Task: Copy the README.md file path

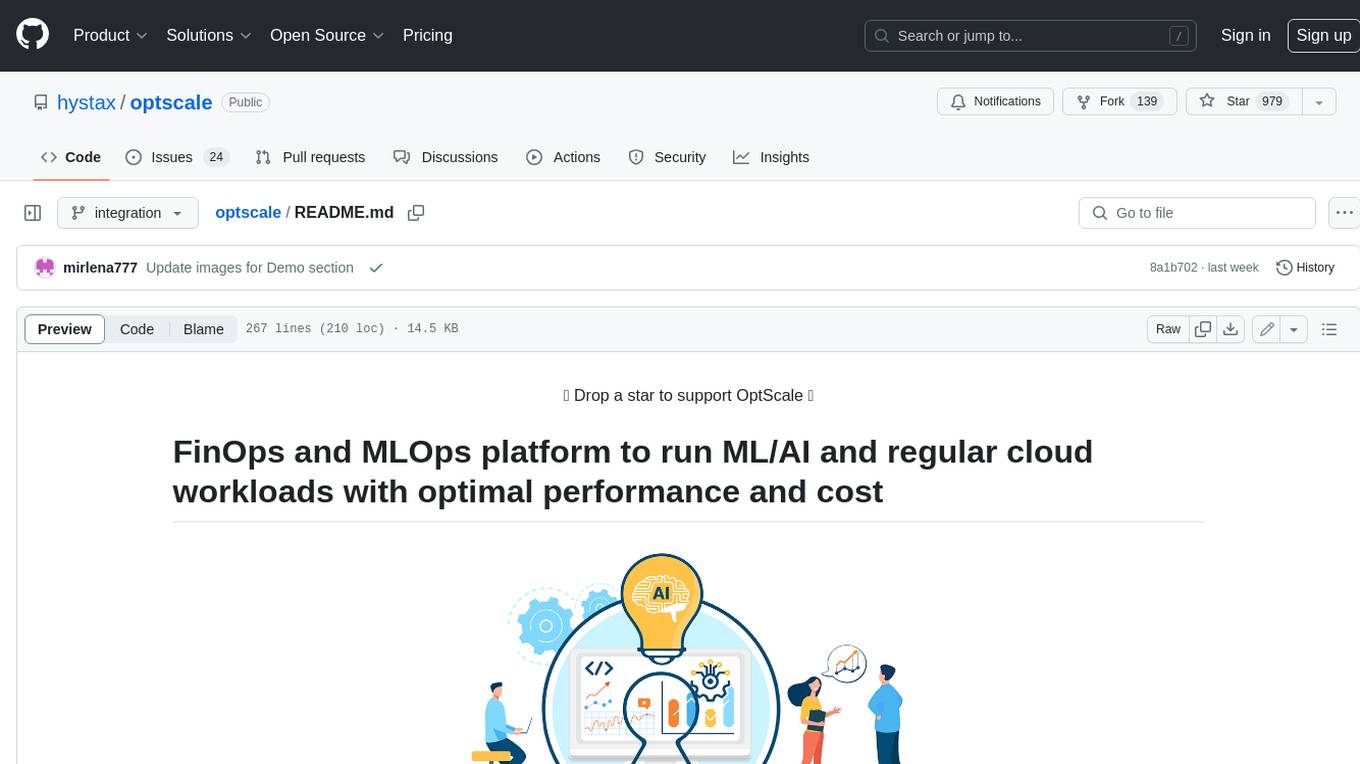Action: click(416, 213)
